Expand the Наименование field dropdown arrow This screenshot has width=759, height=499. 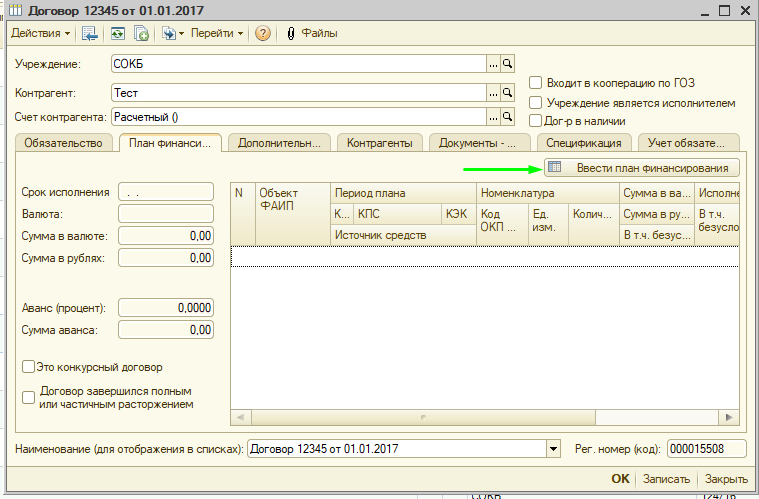(554, 449)
